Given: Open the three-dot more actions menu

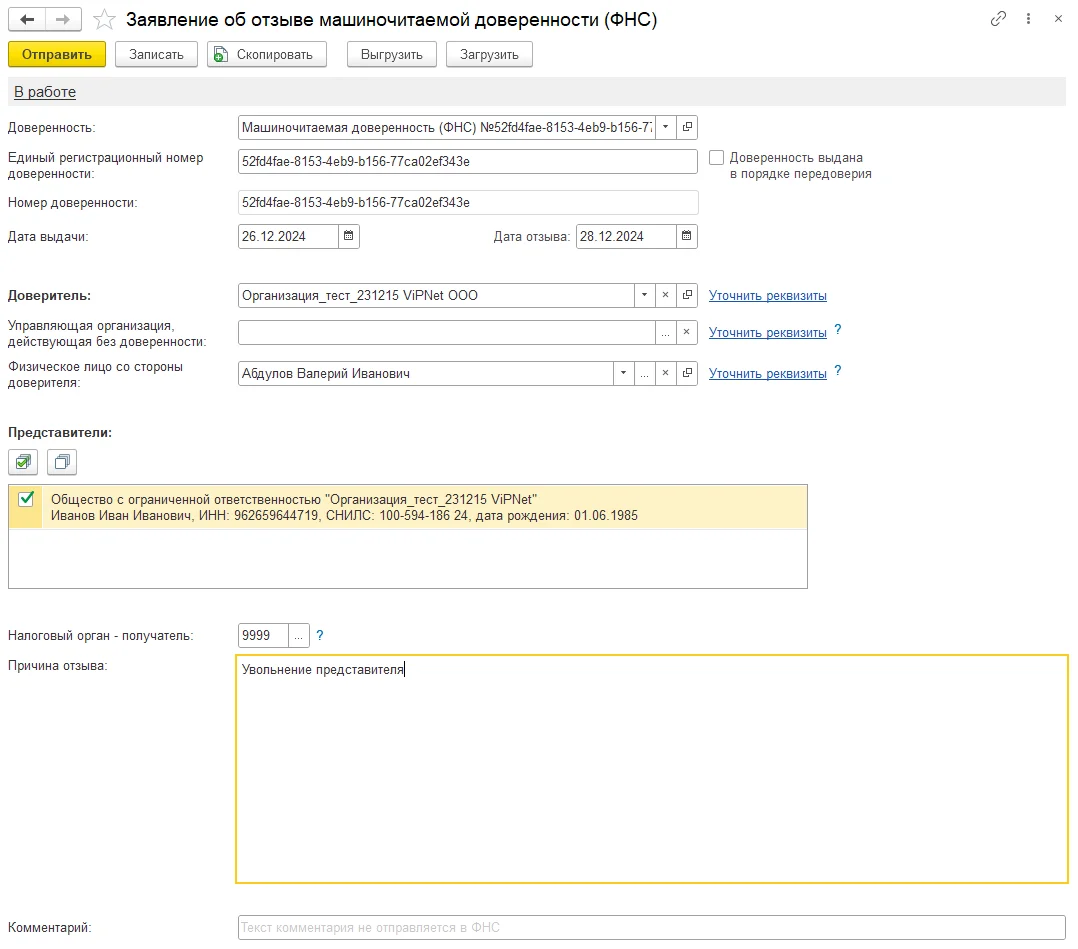Looking at the screenshot, I should click(x=1028, y=19).
